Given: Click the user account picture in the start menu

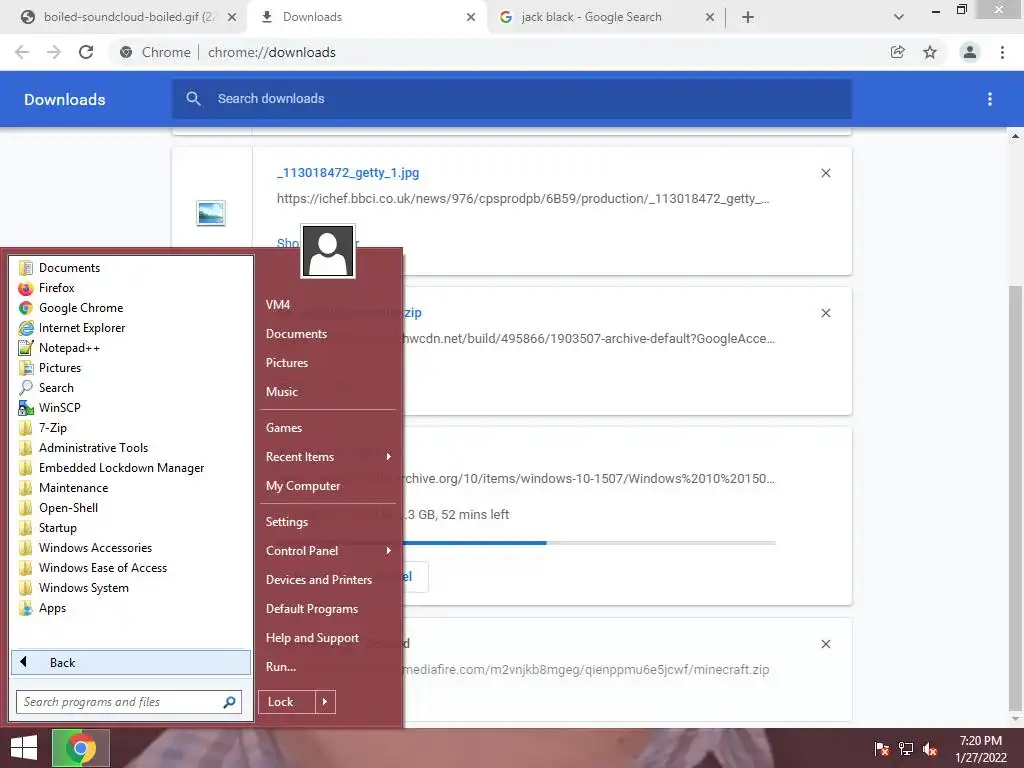Looking at the screenshot, I should (328, 251).
